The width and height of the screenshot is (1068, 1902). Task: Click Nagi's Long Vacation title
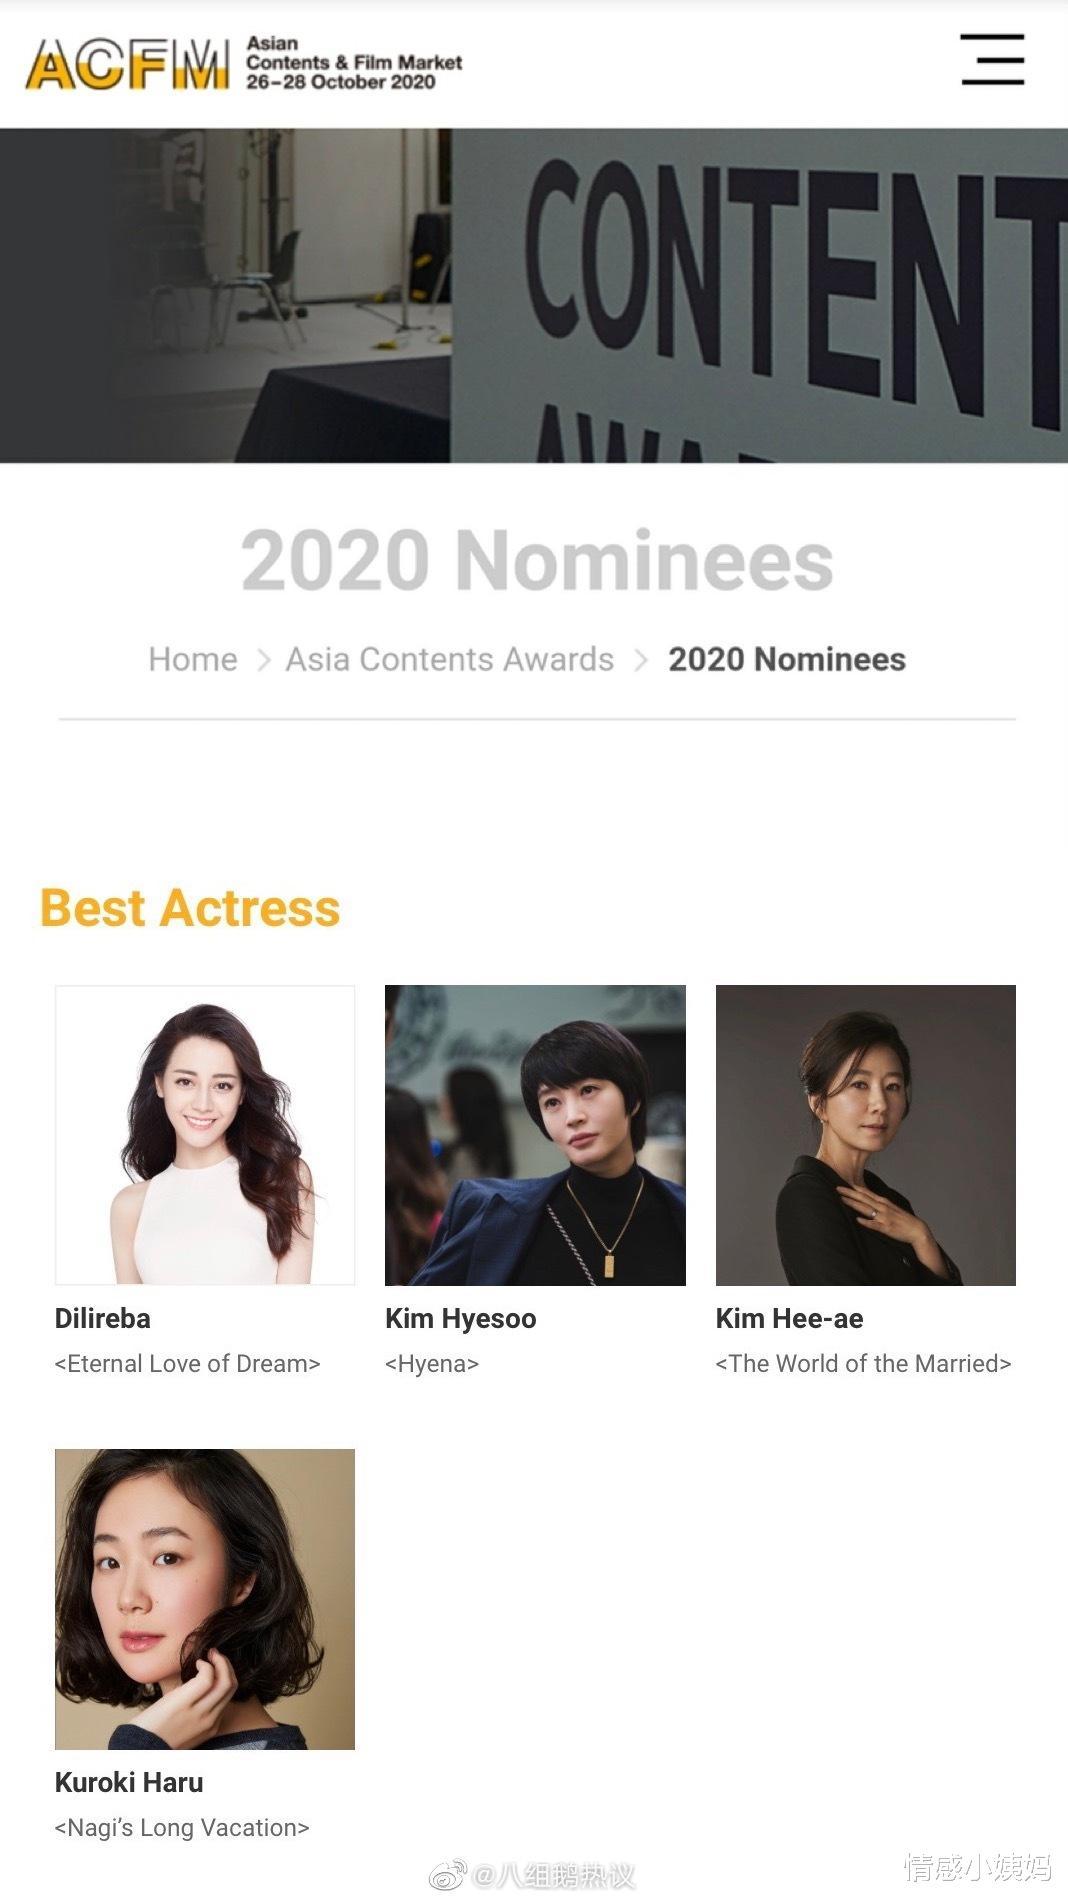(182, 1828)
